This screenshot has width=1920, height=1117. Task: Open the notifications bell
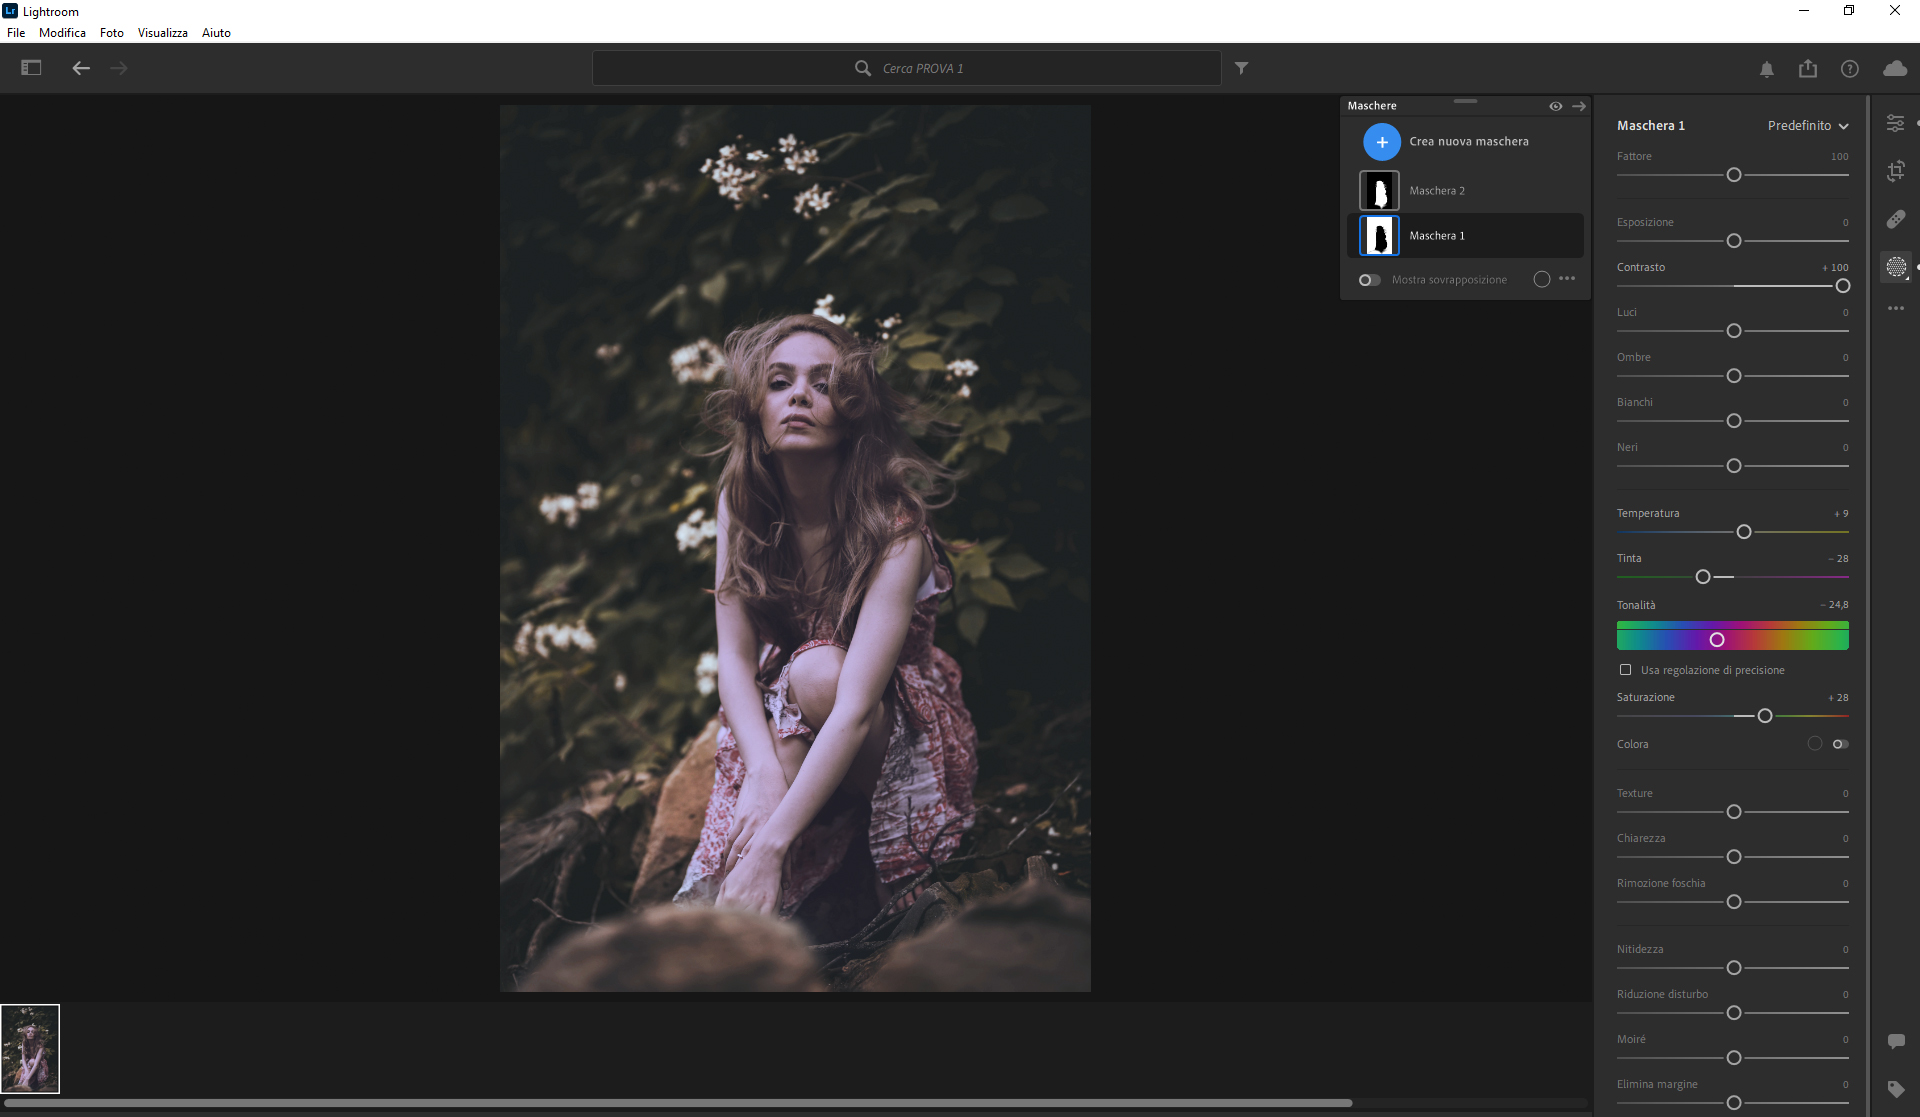click(x=1766, y=69)
